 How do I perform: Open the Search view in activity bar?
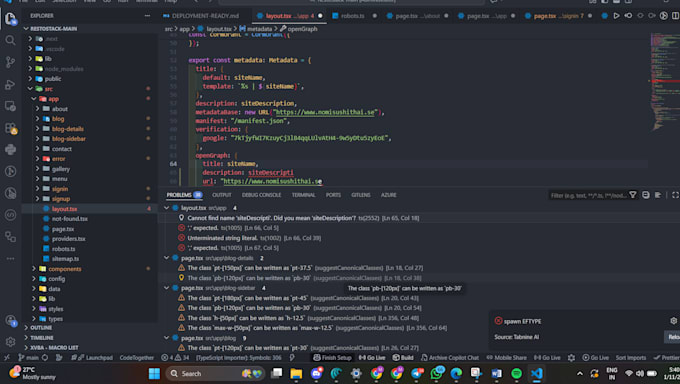click(10, 40)
